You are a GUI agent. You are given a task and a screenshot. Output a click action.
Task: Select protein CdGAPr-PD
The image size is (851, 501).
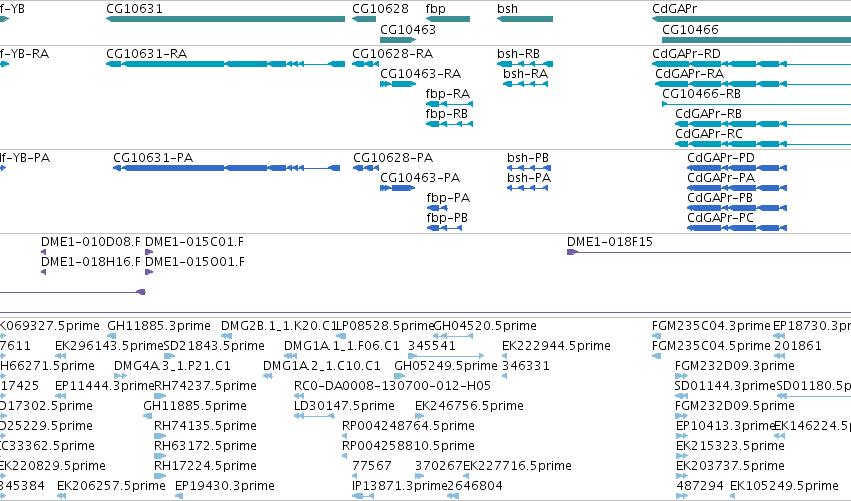tap(737, 168)
